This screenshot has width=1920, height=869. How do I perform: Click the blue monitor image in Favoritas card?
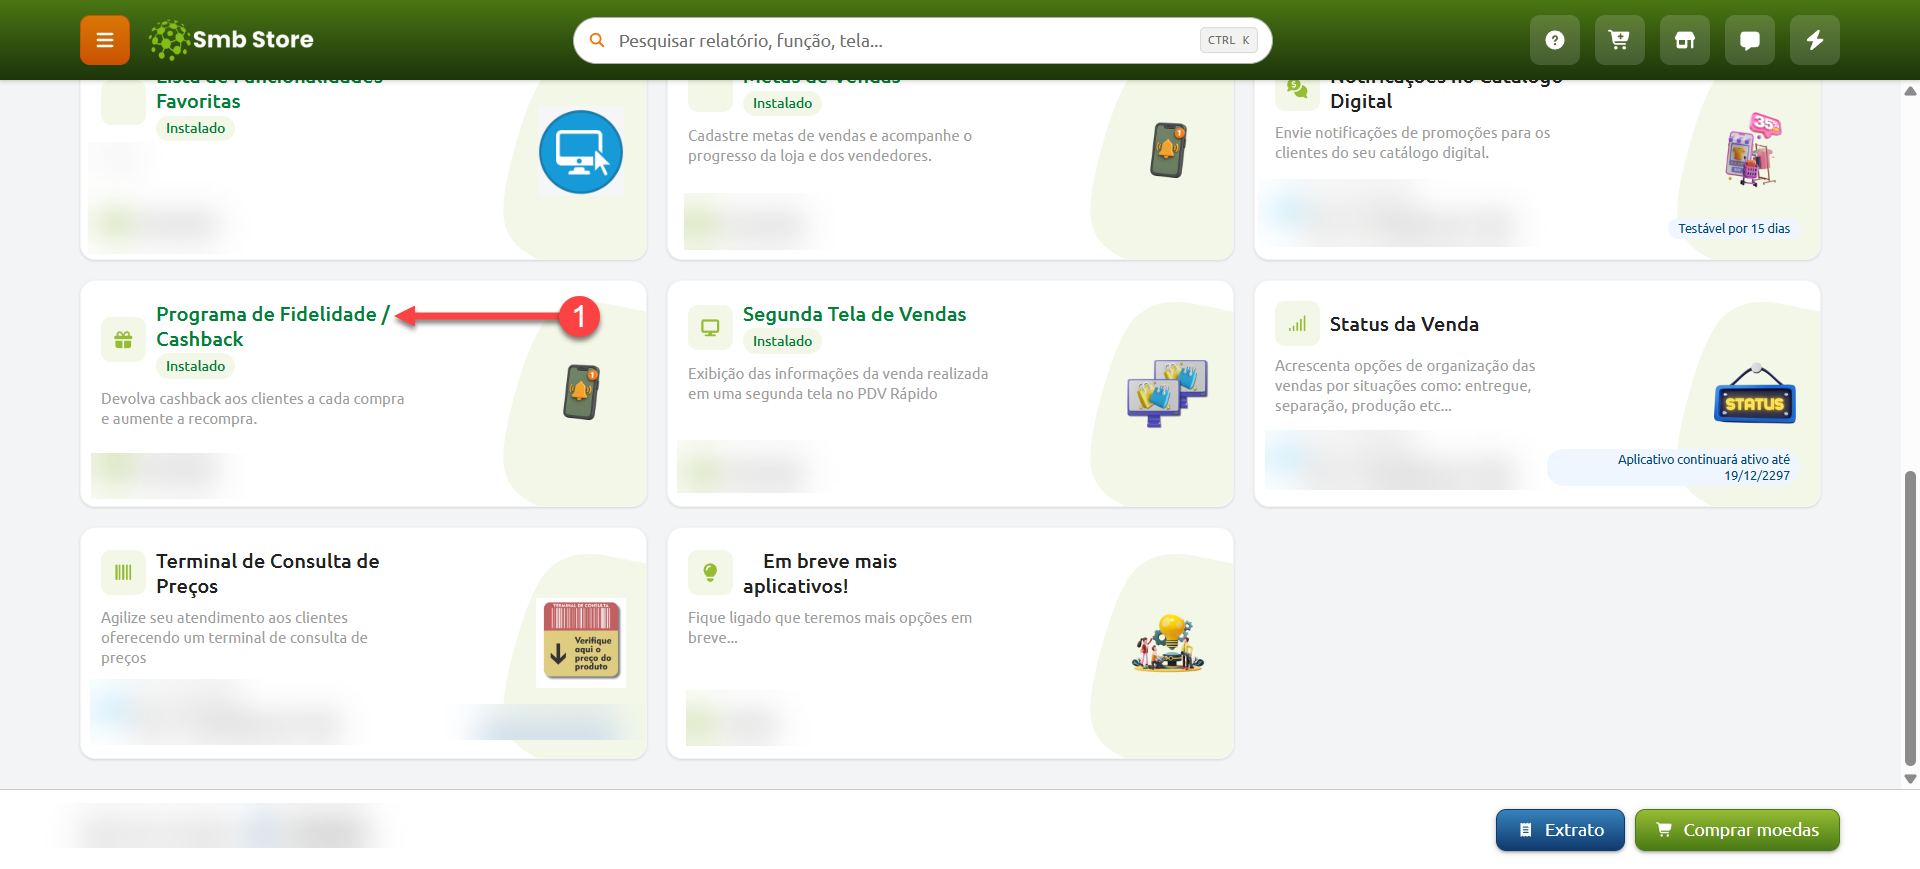coord(581,152)
